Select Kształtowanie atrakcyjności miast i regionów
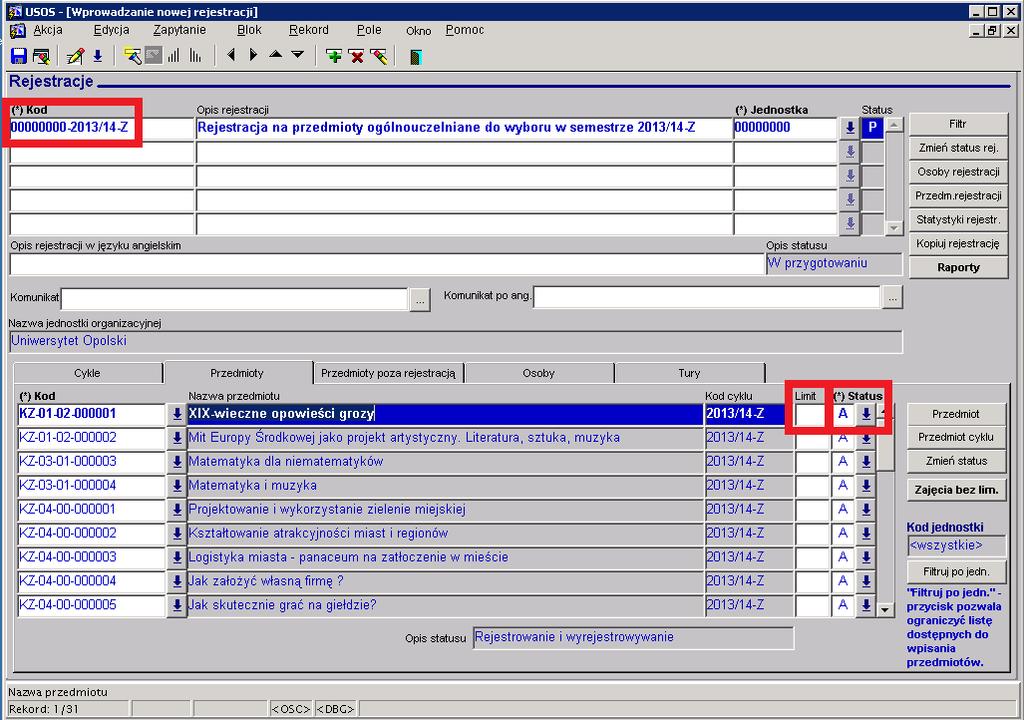Image resolution: width=1024 pixels, height=720 pixels. click(445, 533)
